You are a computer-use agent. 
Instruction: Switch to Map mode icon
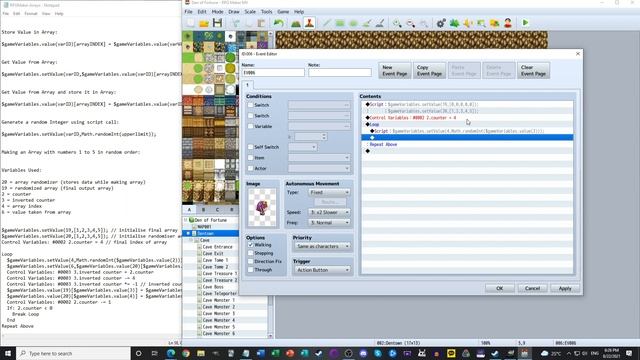pos(296,23)
